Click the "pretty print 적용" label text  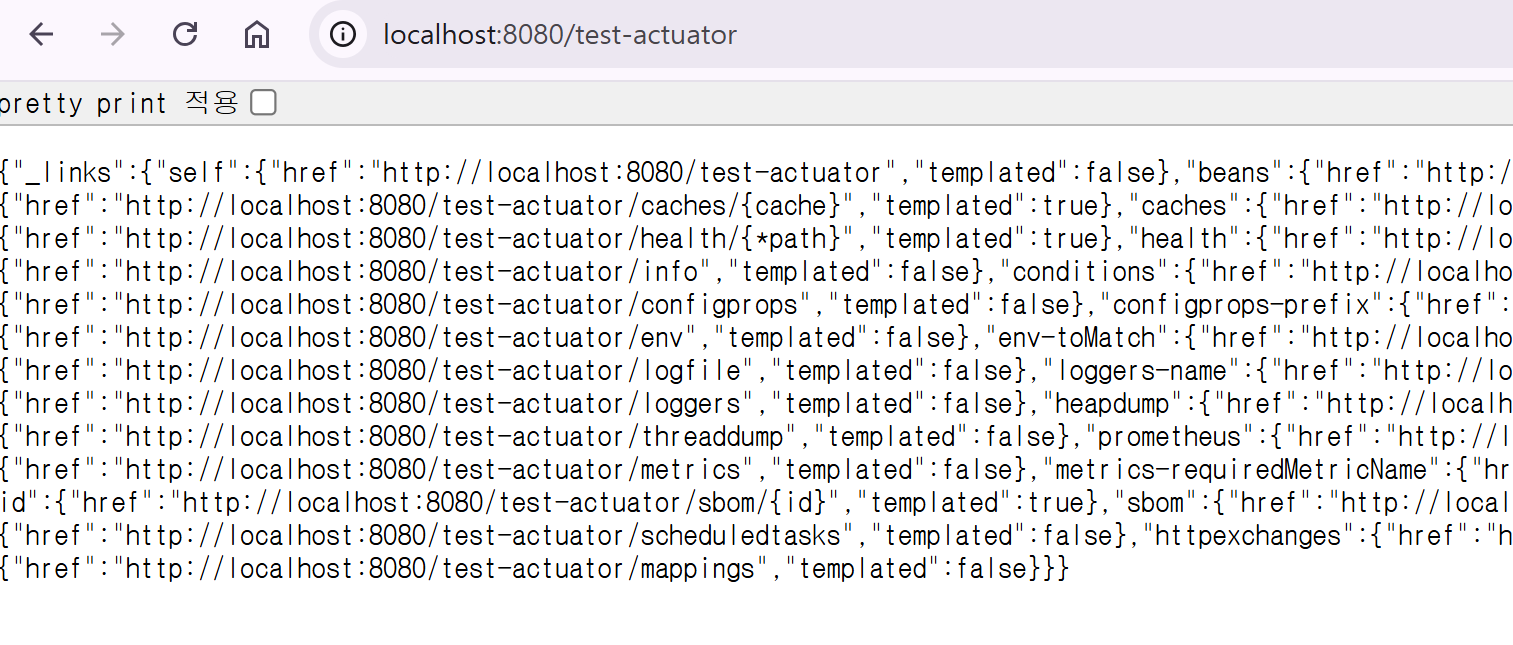point(118,102)
